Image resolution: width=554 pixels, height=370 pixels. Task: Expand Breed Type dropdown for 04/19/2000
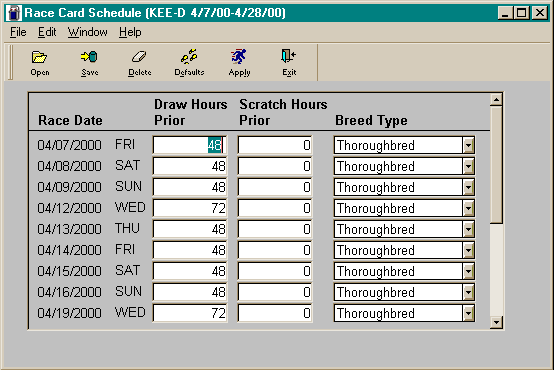click(468, 313)
